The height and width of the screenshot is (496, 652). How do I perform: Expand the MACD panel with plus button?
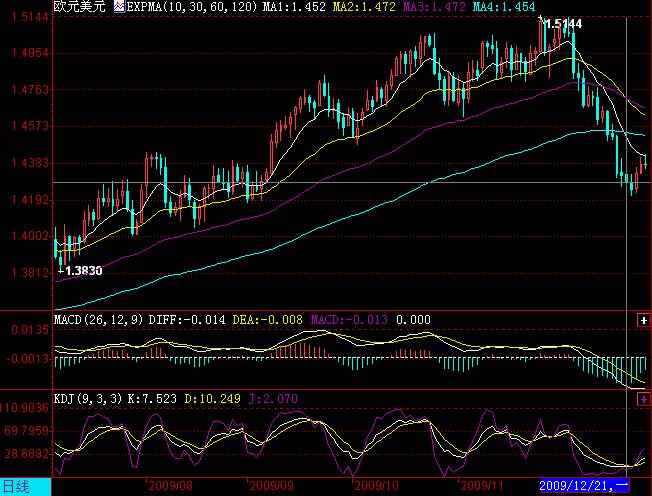643,321
